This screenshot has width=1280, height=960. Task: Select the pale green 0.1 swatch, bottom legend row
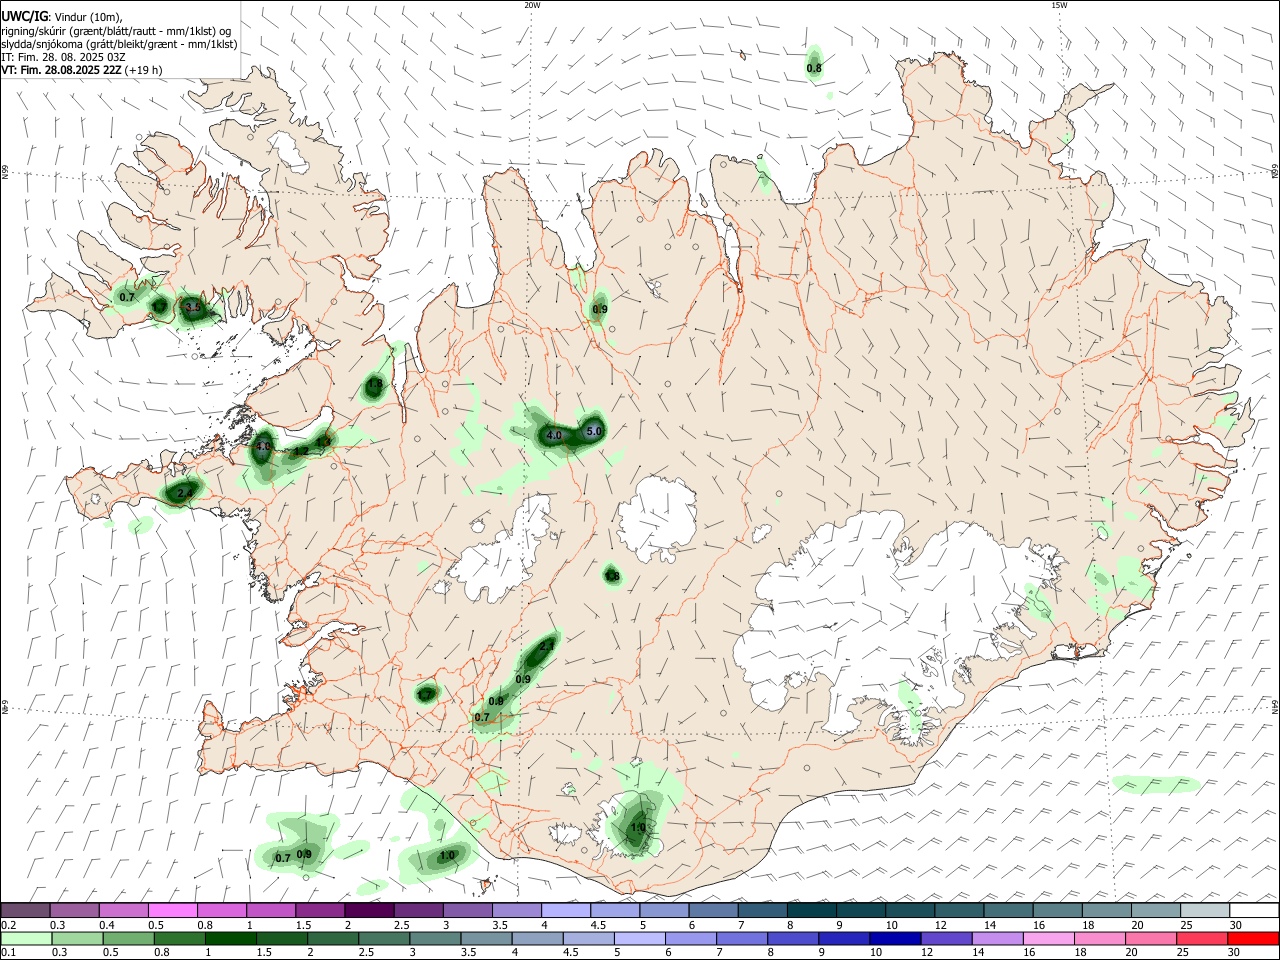point(27,938)
